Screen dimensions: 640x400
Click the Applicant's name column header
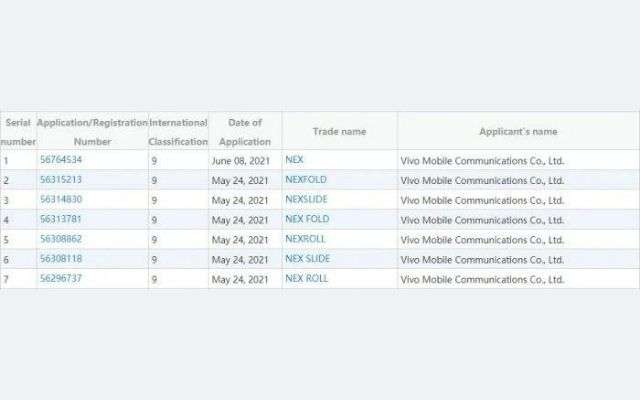(518, 131)
